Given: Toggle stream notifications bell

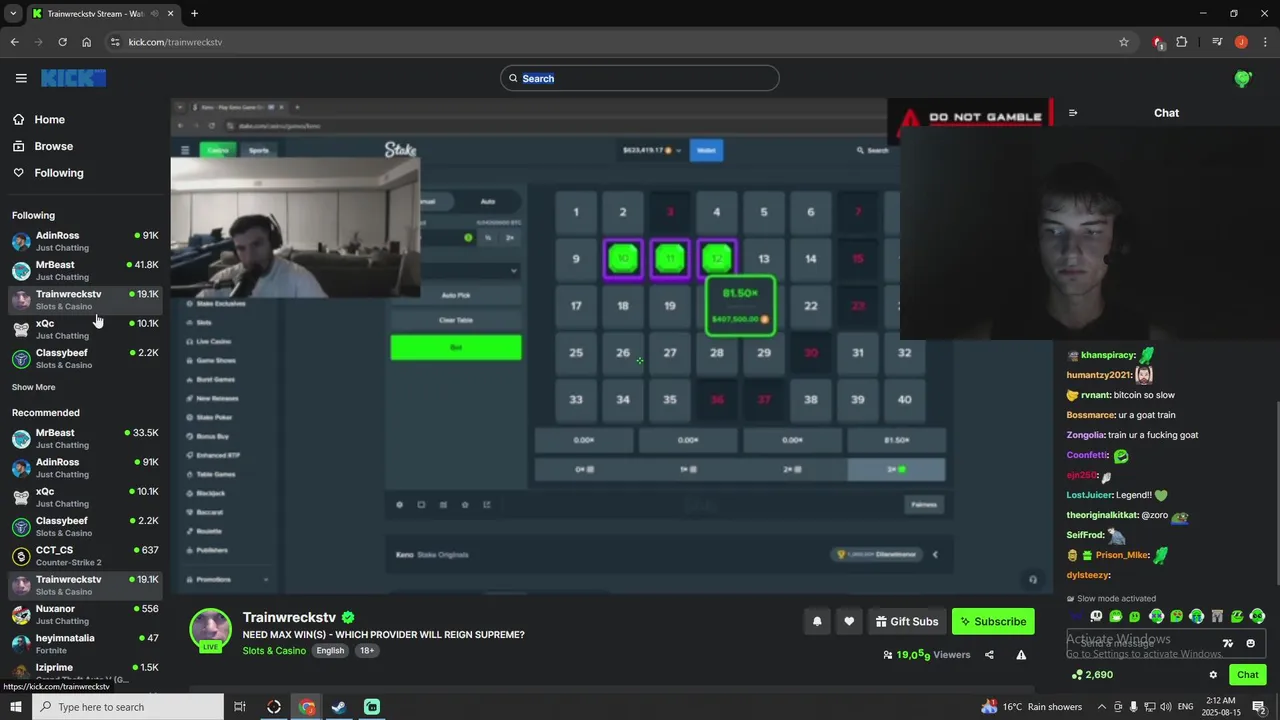Looking at the screenshot, I should pyautogui.click(x=817, y=621).
